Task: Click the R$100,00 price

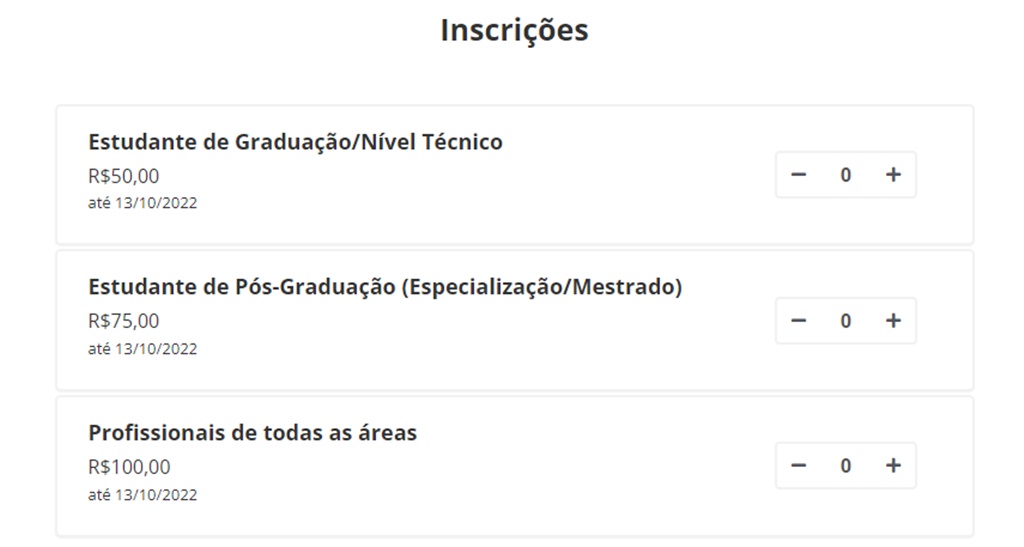Action: (129, 467)
